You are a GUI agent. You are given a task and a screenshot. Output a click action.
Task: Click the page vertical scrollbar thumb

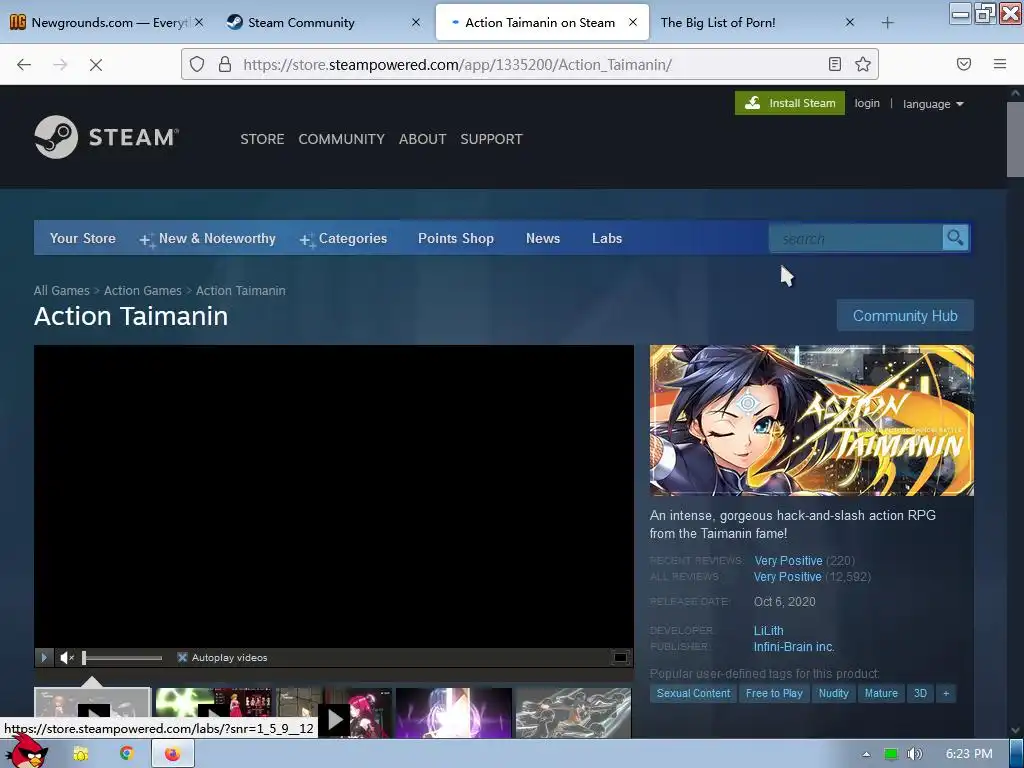(x=1015, y=138)
